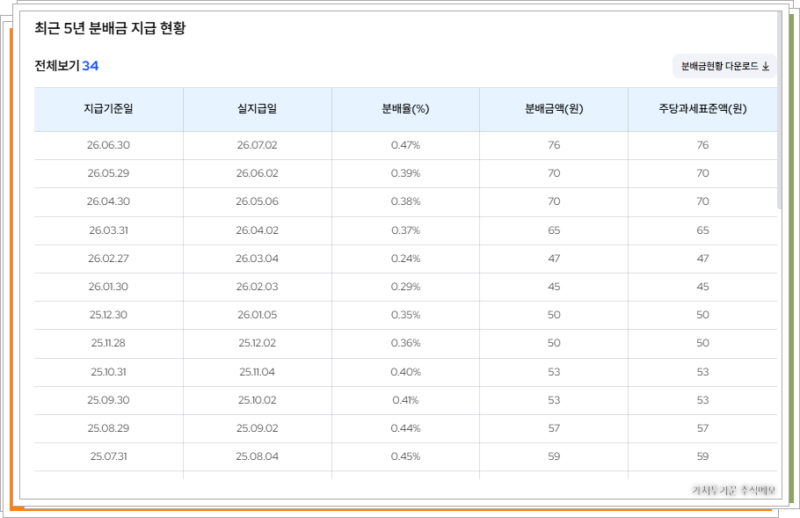Click the rate value 0.44%
The image size is (800, 518).
(x=406, y=428)
